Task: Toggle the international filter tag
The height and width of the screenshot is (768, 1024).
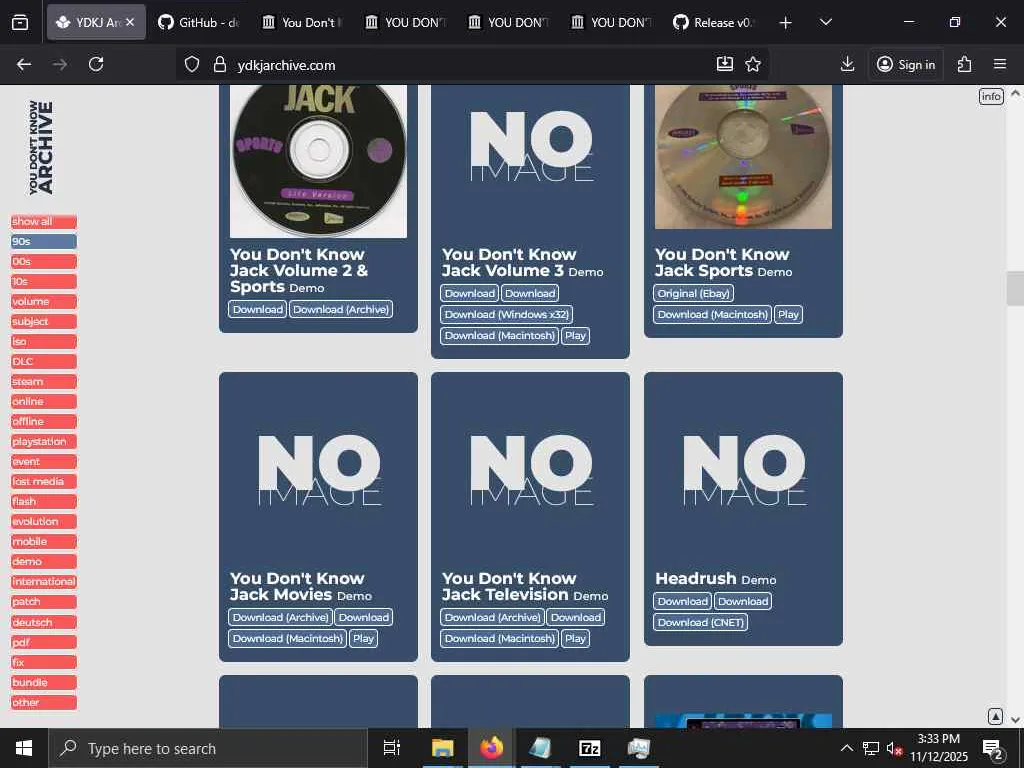Action: coord(44,582)
